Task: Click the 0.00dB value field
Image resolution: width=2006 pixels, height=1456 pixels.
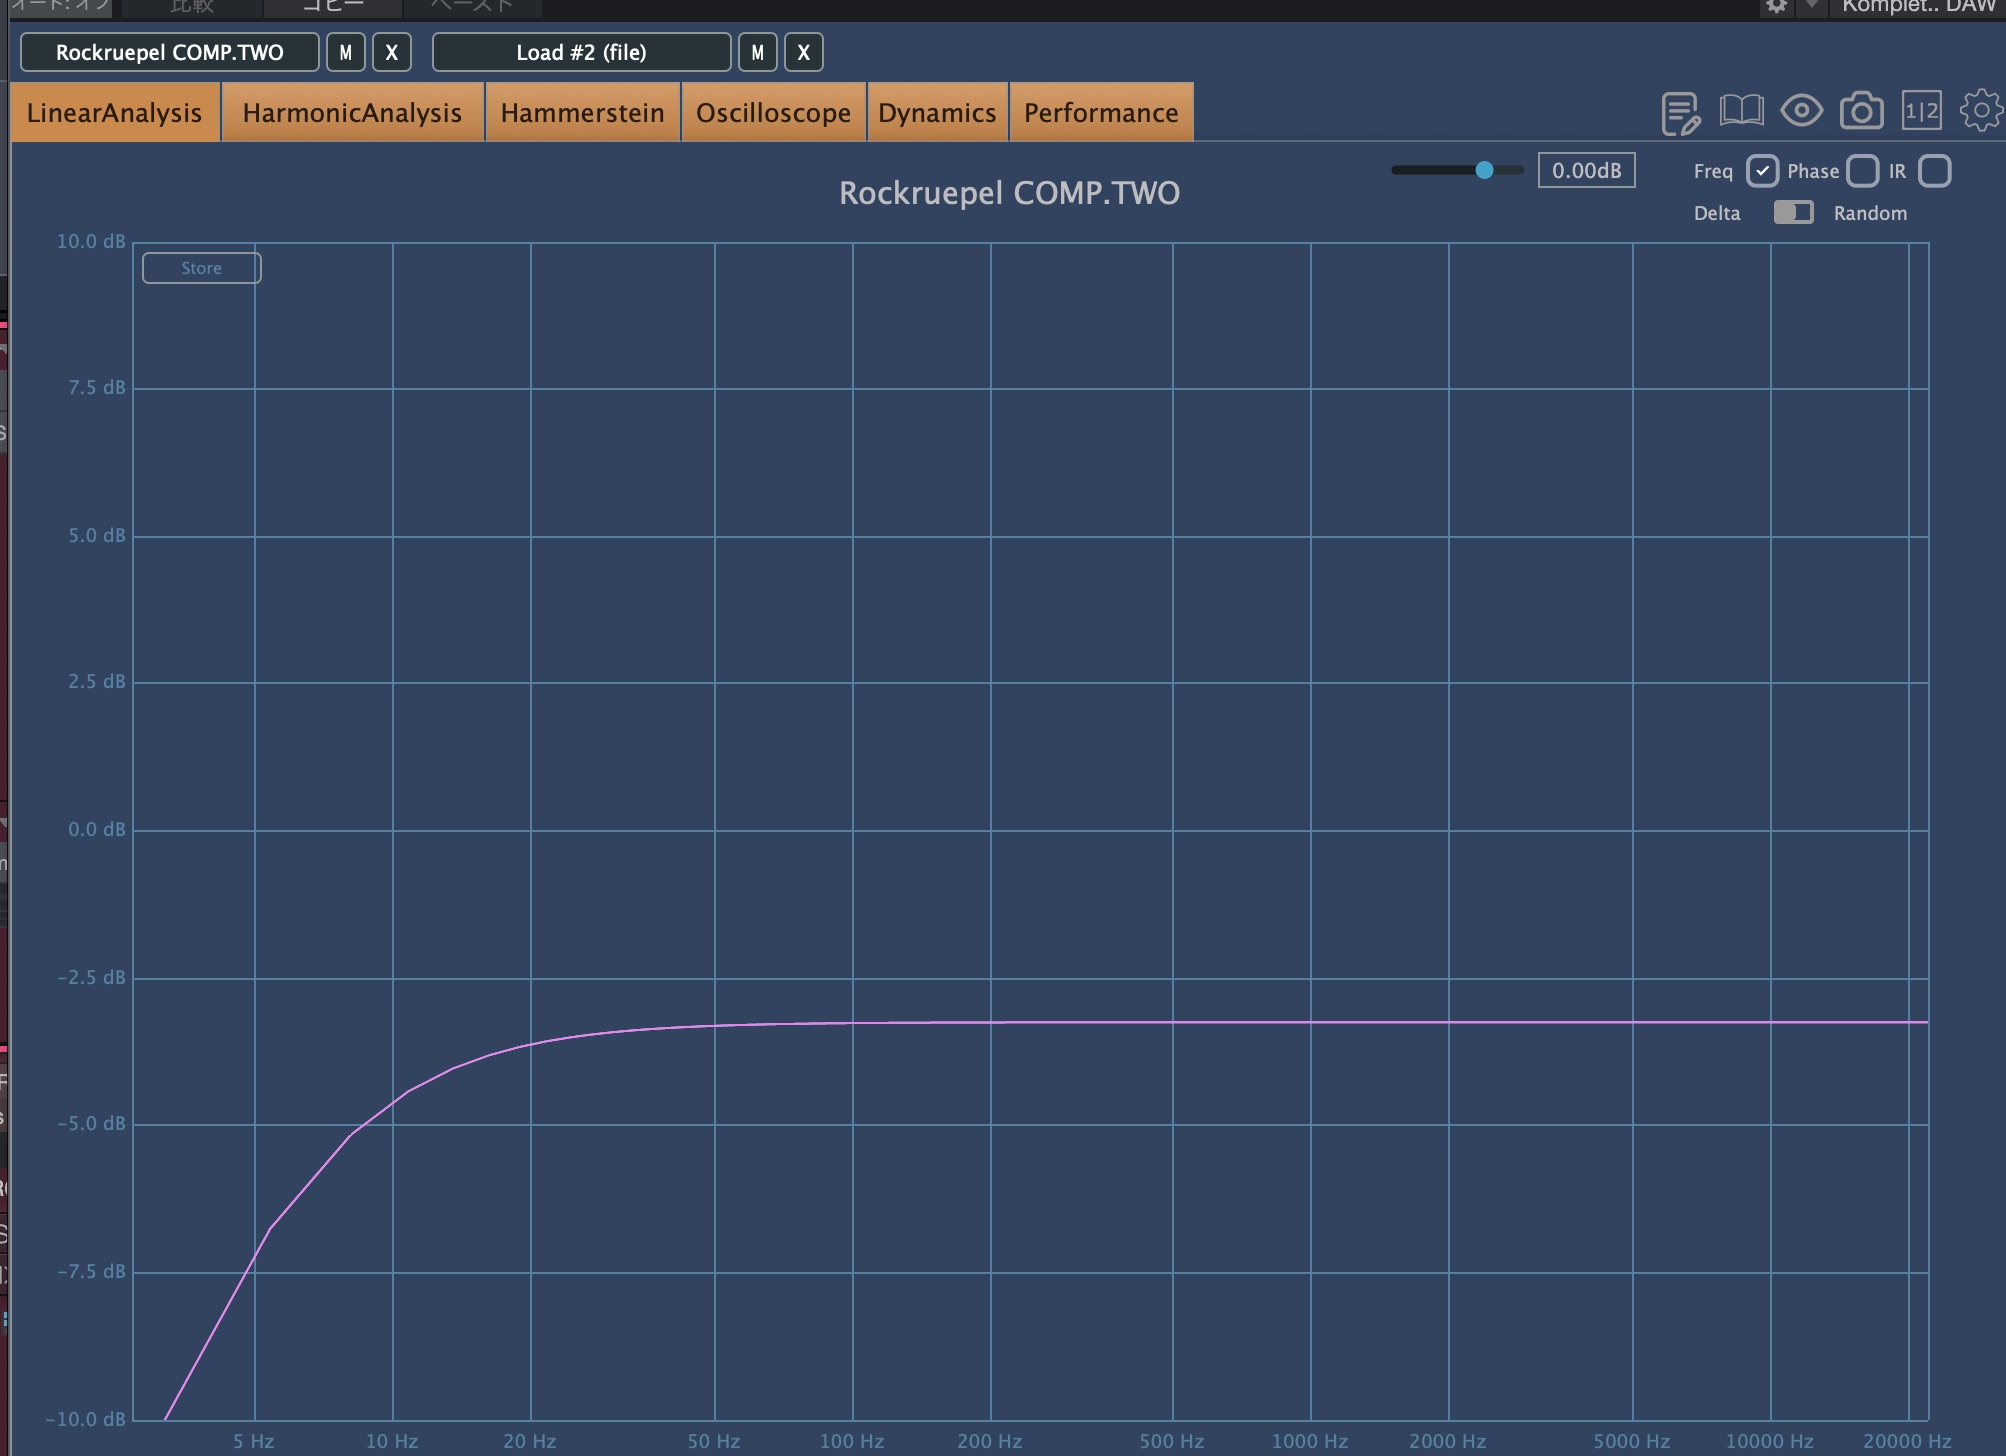Action: 1586,171
